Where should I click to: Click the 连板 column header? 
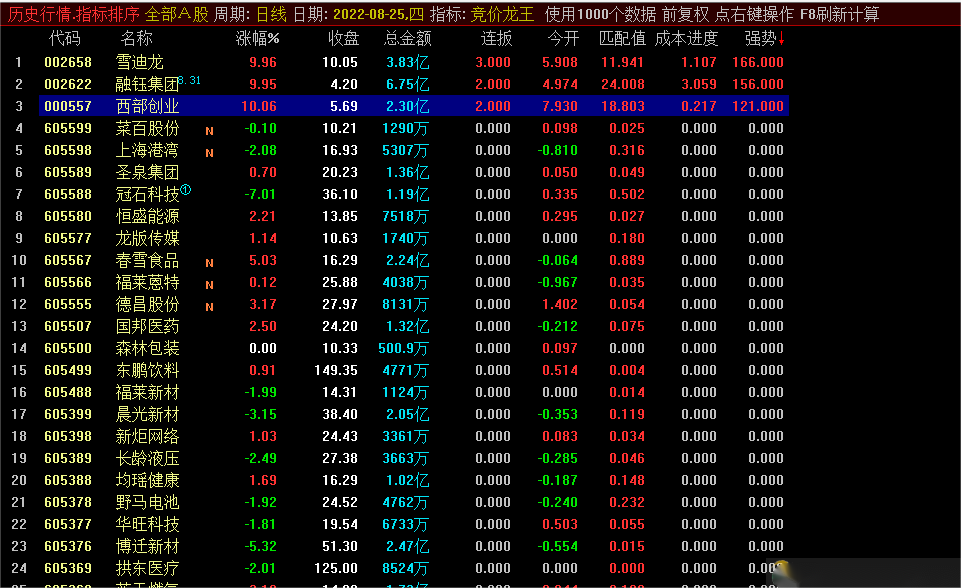click(496, 39)
